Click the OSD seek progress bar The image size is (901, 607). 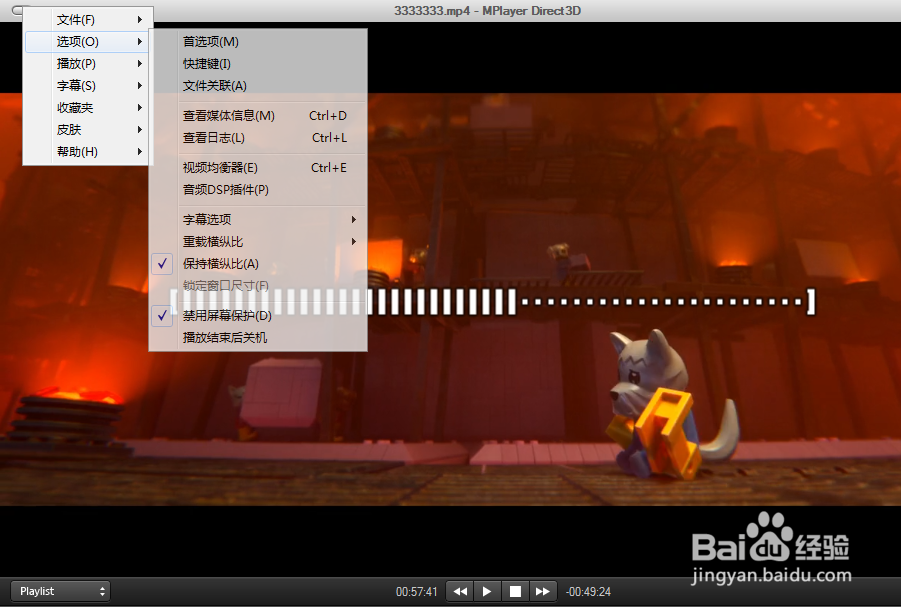493,302
